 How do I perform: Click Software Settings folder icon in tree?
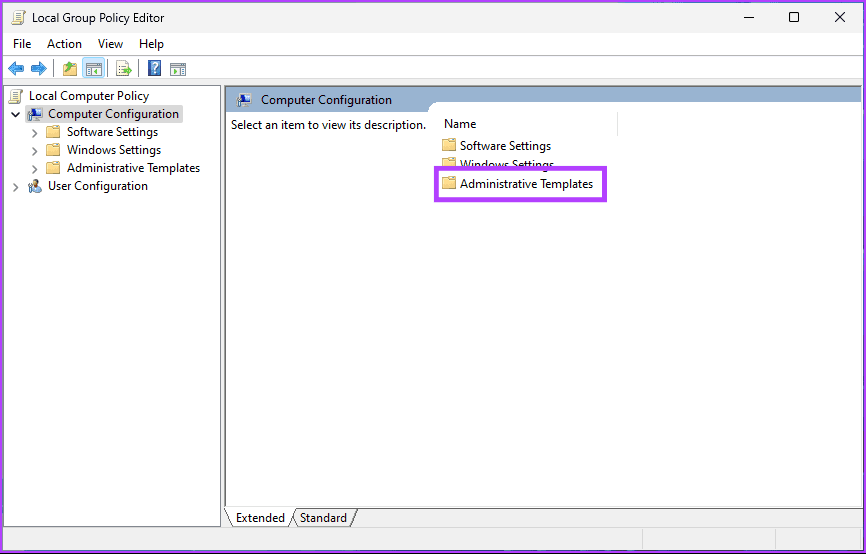point(53,132)
